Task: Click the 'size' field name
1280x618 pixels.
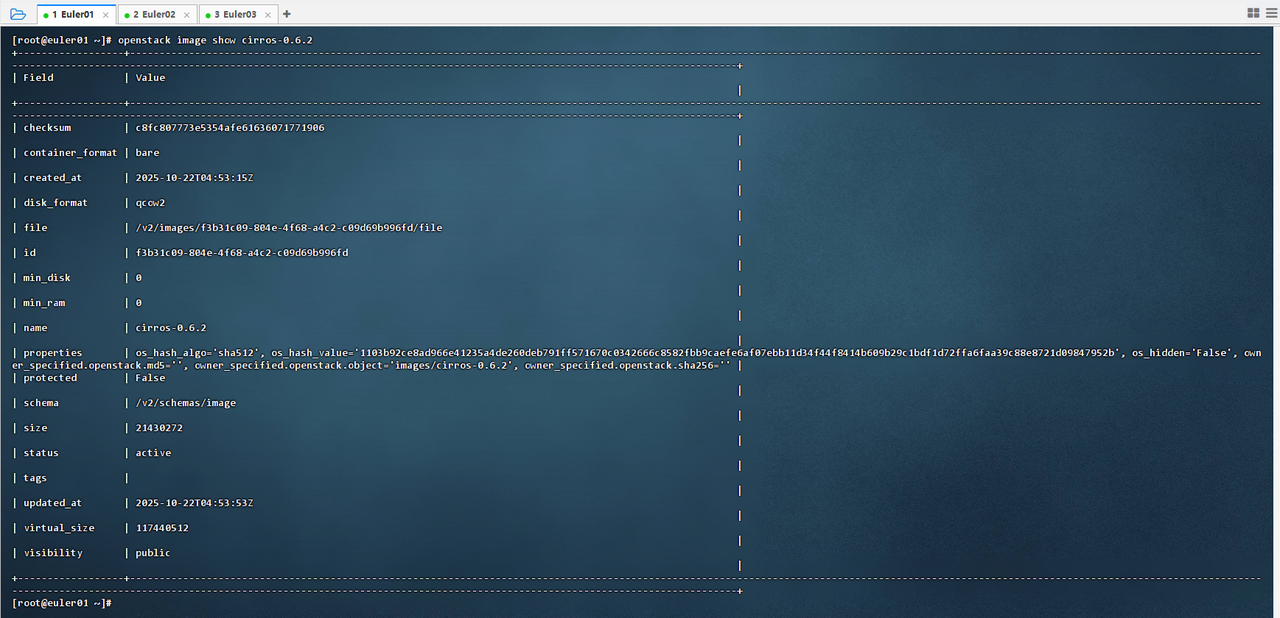Action: point(35,428)
